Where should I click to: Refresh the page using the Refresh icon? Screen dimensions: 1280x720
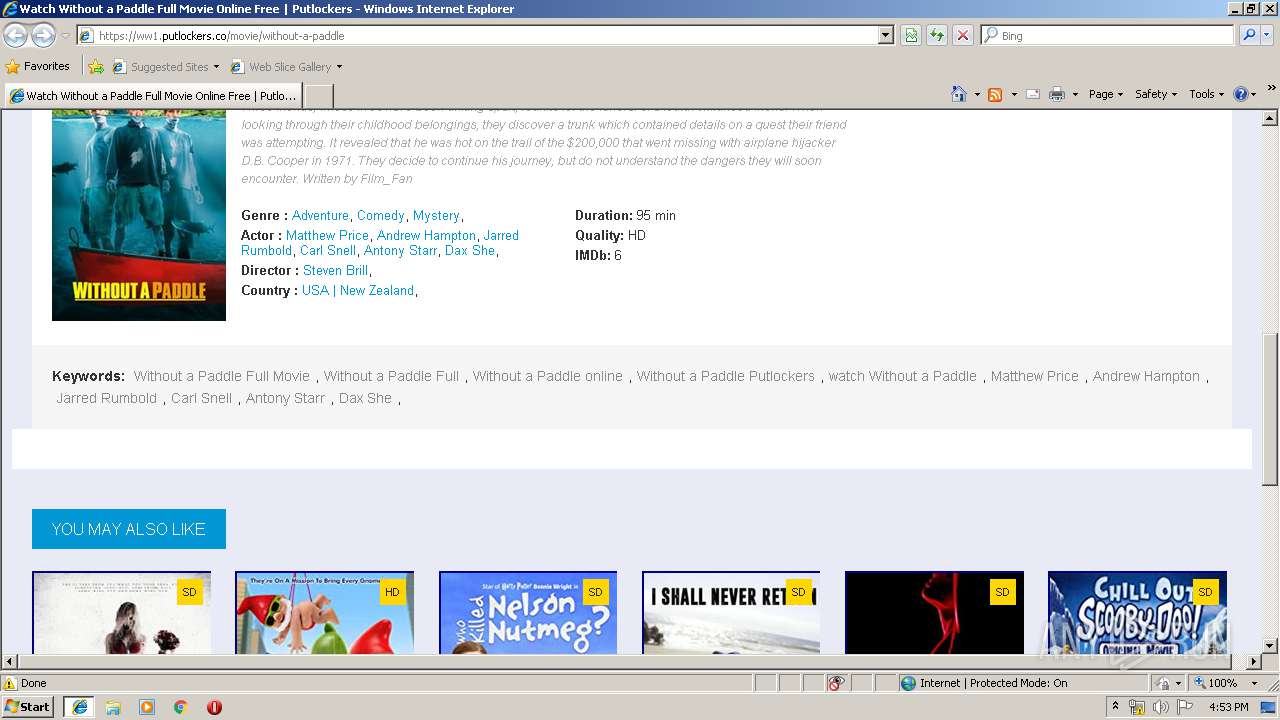pyautogui.click(x=937, y=35)
